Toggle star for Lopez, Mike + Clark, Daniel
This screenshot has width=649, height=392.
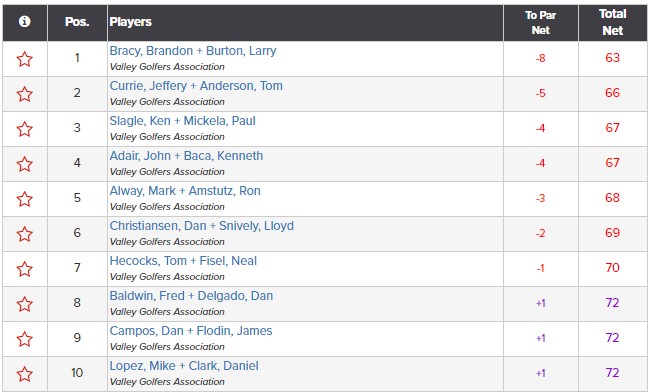24,374
